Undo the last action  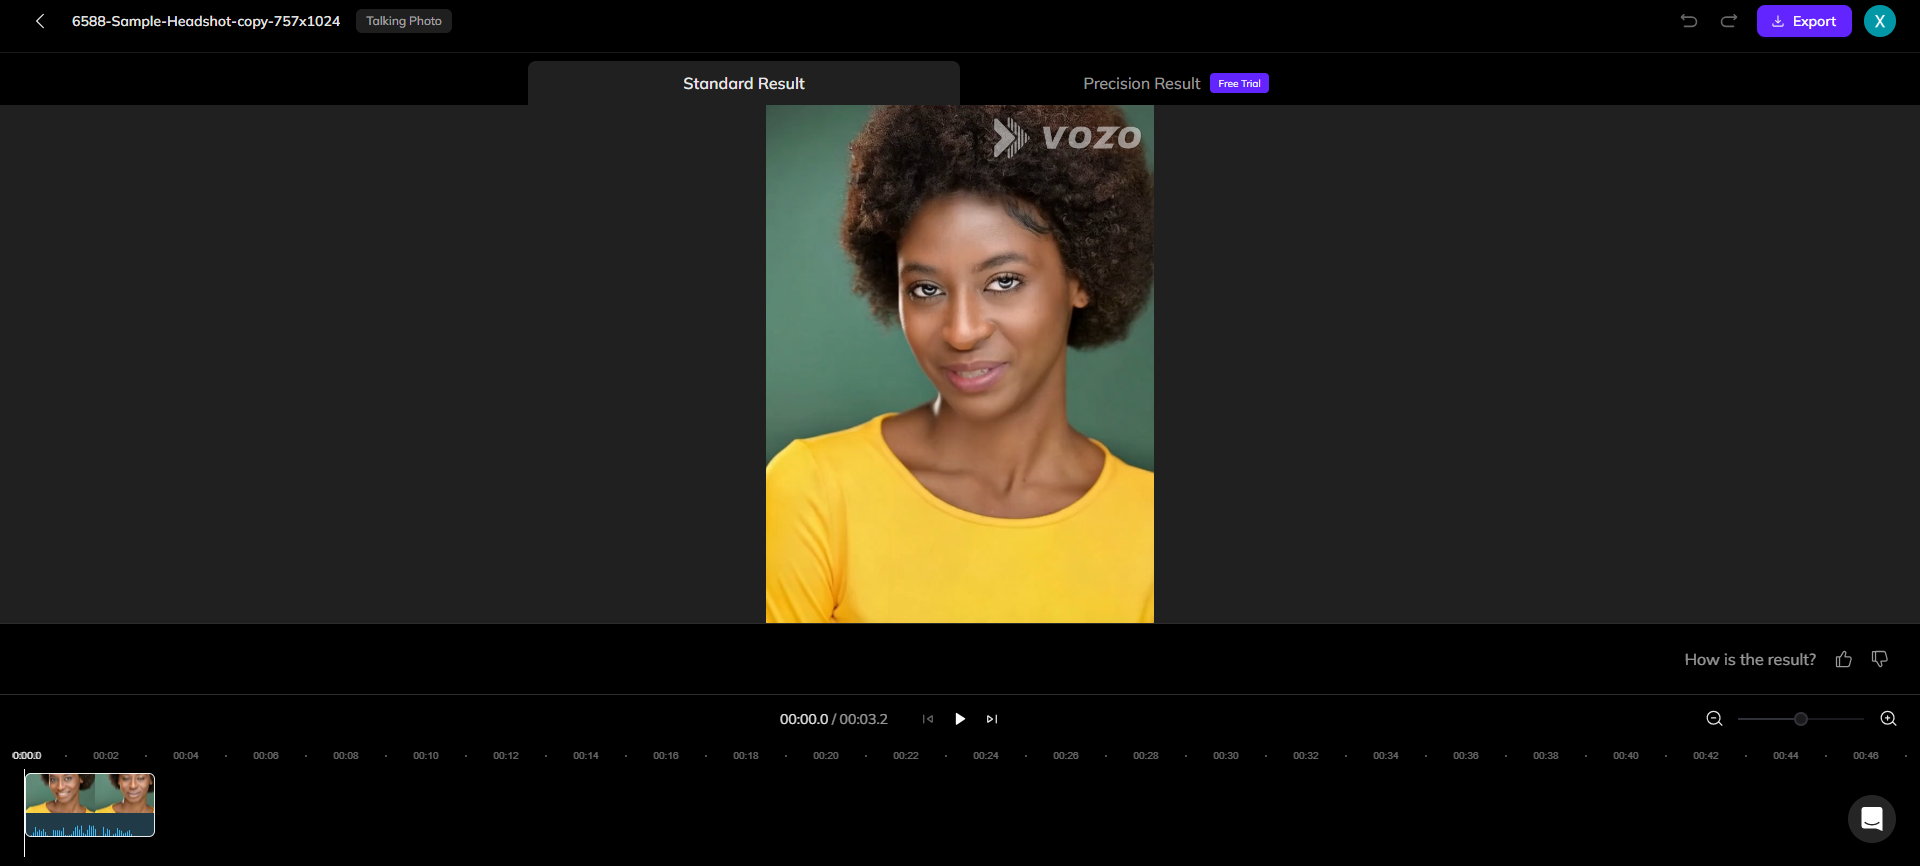tap(1689, 21)
